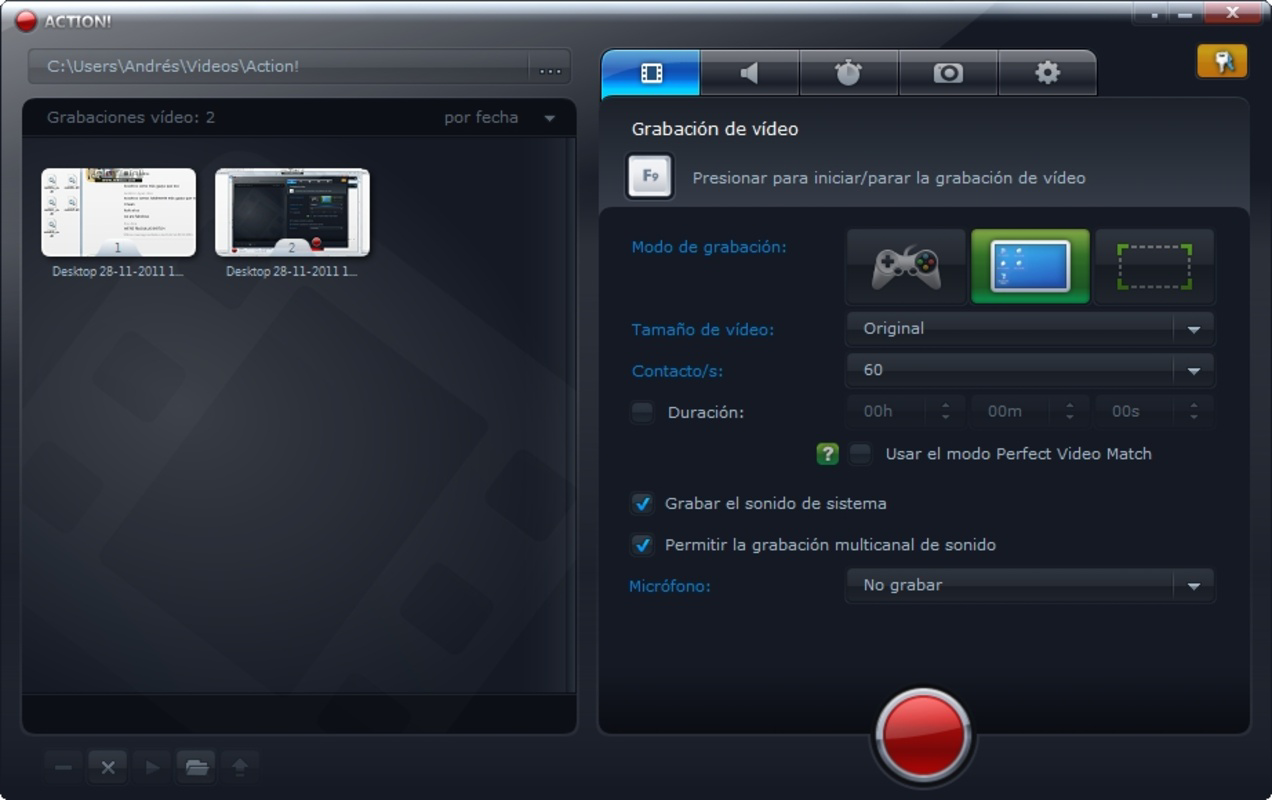Play the selected recording
The height and width of the screenshot is (800, 1272).
point(152,767)
